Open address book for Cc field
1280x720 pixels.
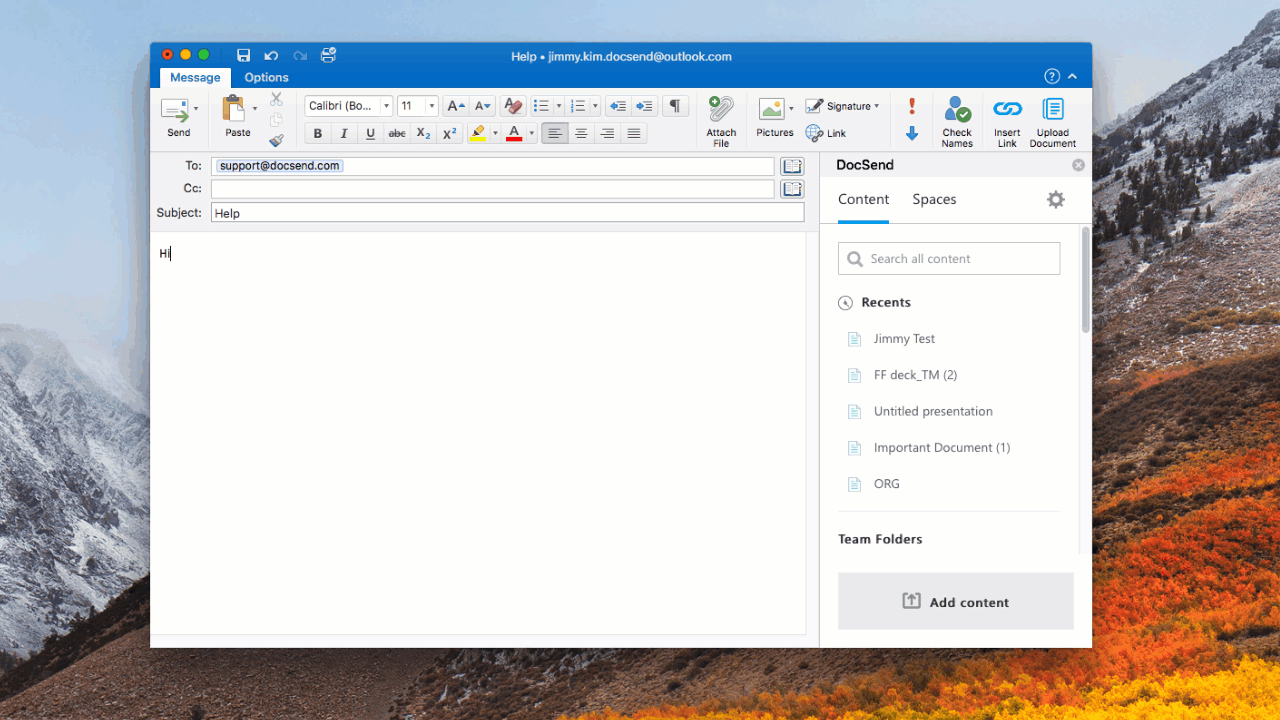[x=792, y=189]
